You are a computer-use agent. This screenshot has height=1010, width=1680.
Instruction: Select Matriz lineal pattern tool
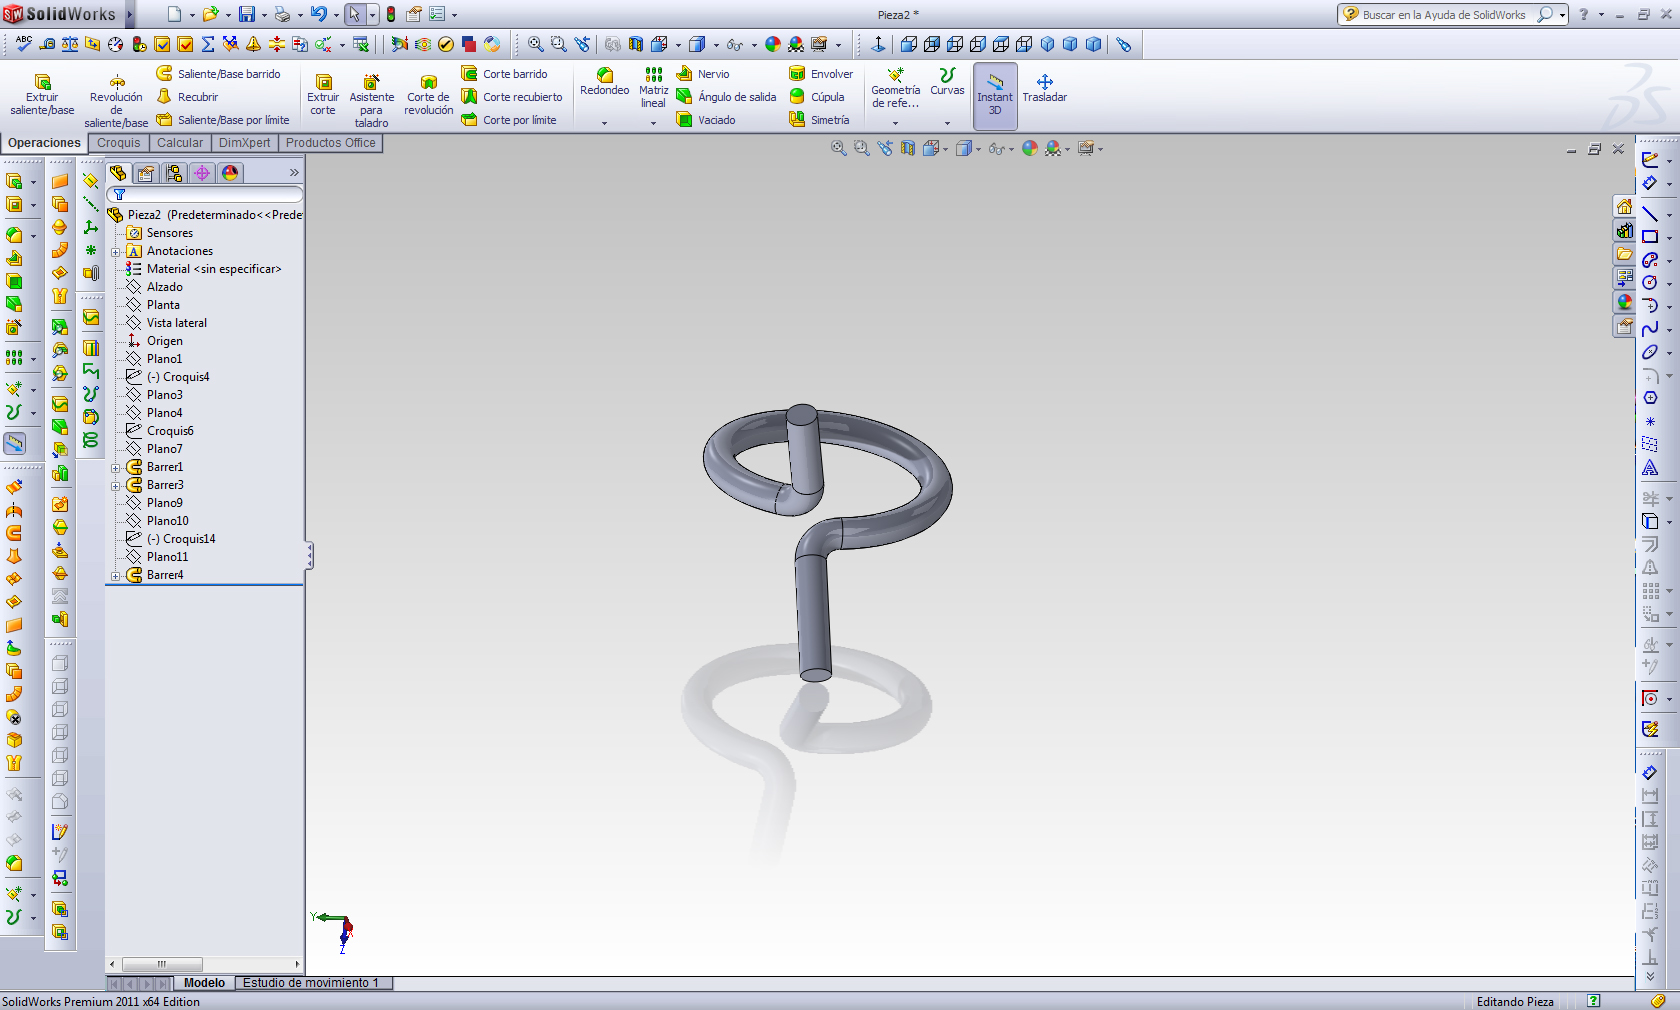pyautogui.click(x=653, y=88)
